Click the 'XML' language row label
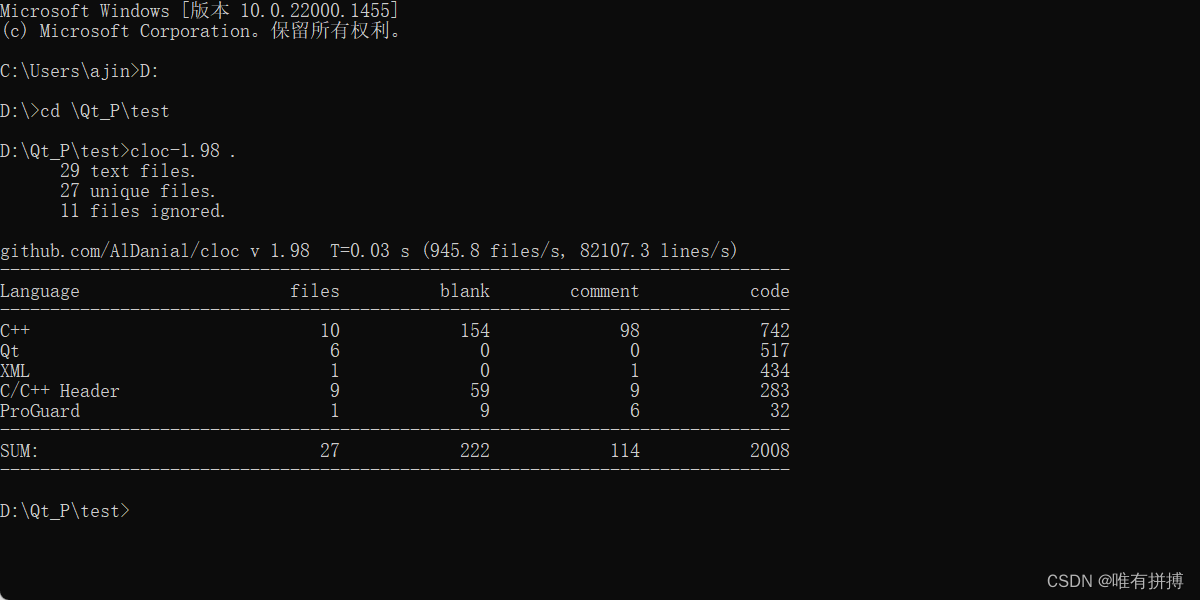Image resolution: width=1200 pixels, height=600 pixels. pos(15,371)
